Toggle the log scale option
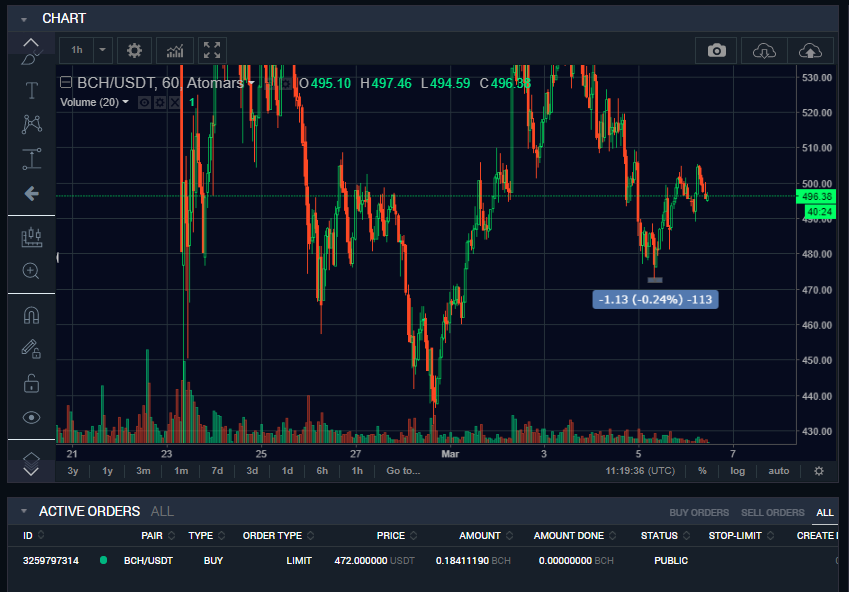This screenshot has height=592, width=849. [x=737, y=471]
